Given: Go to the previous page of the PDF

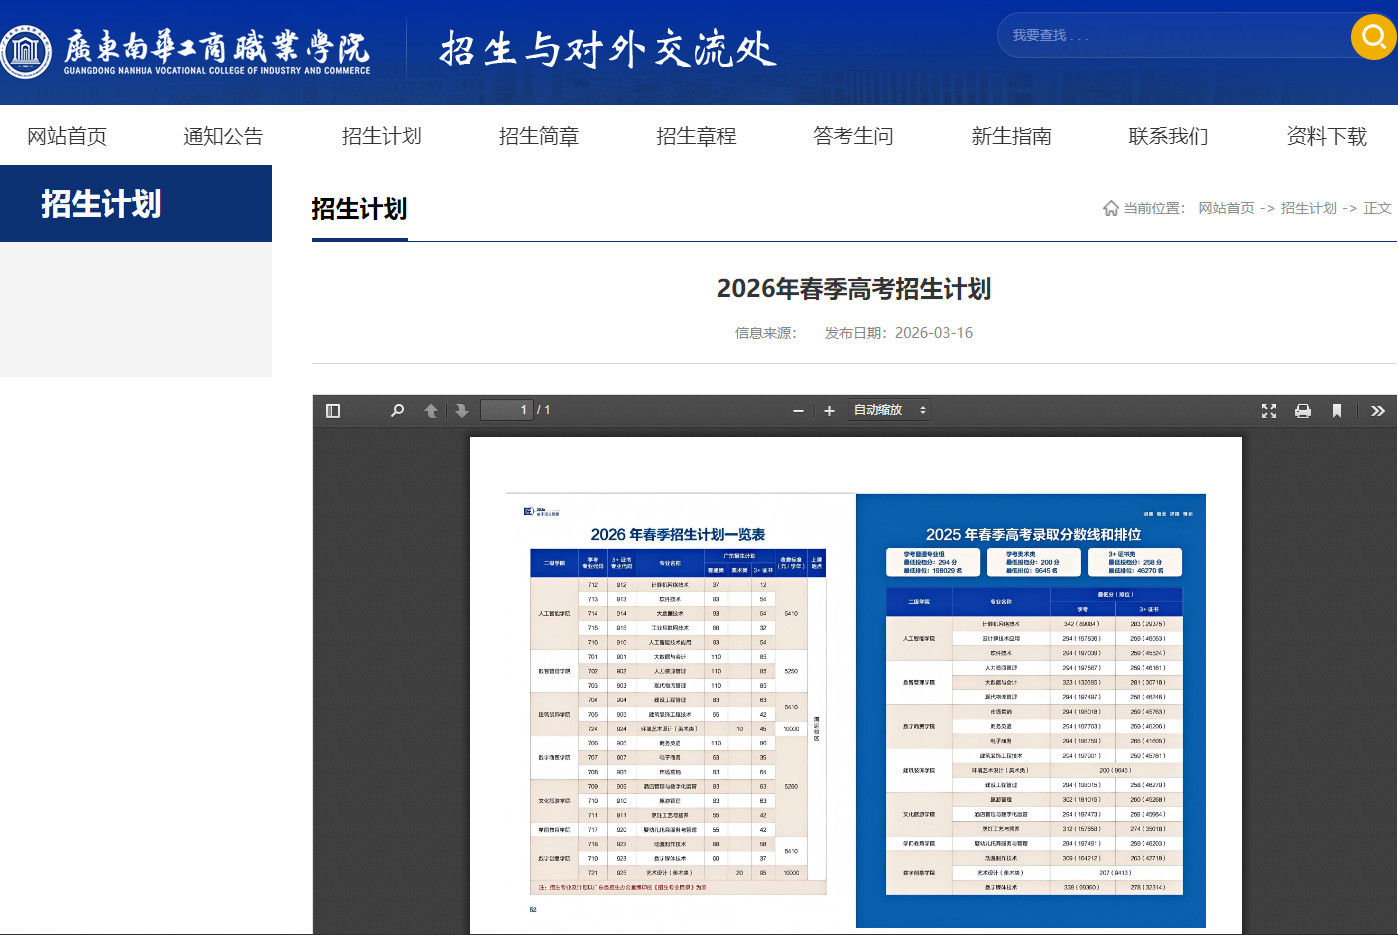Looking at the screenshot, I should pos(430,410).
